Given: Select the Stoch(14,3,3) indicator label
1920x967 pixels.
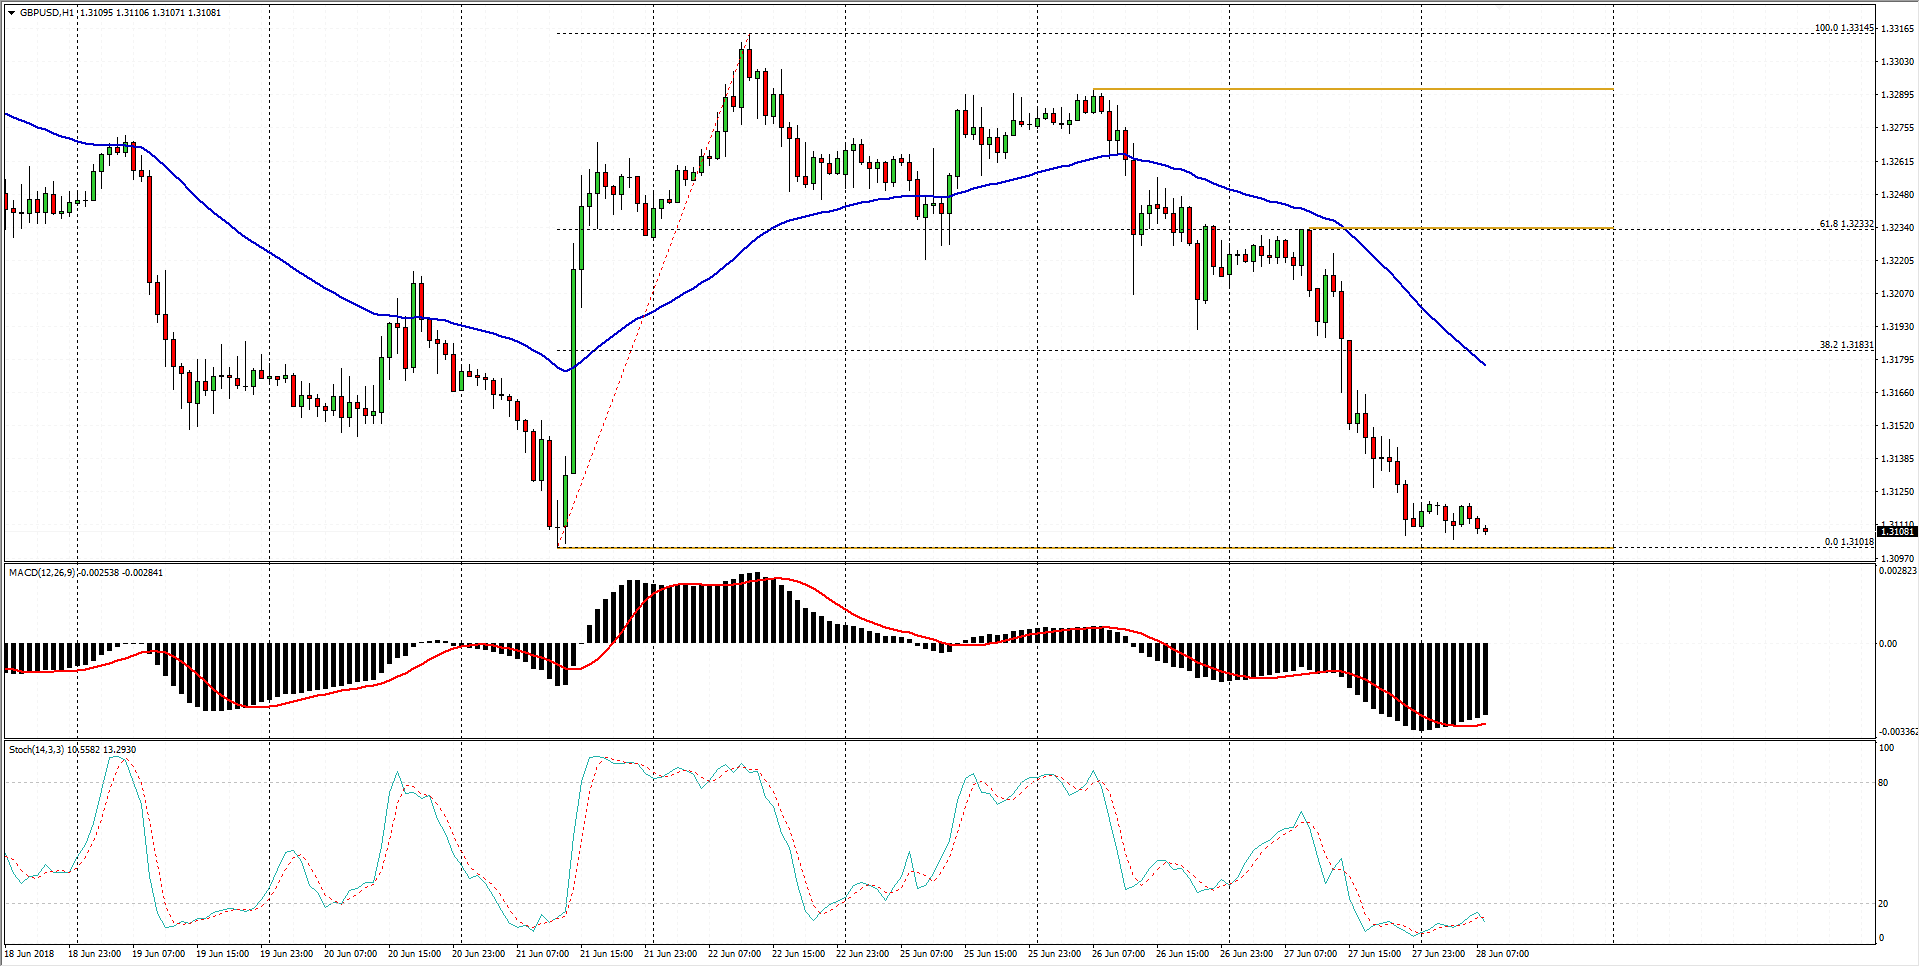Looking at the screenshot, I should click(x=36, y=750).
